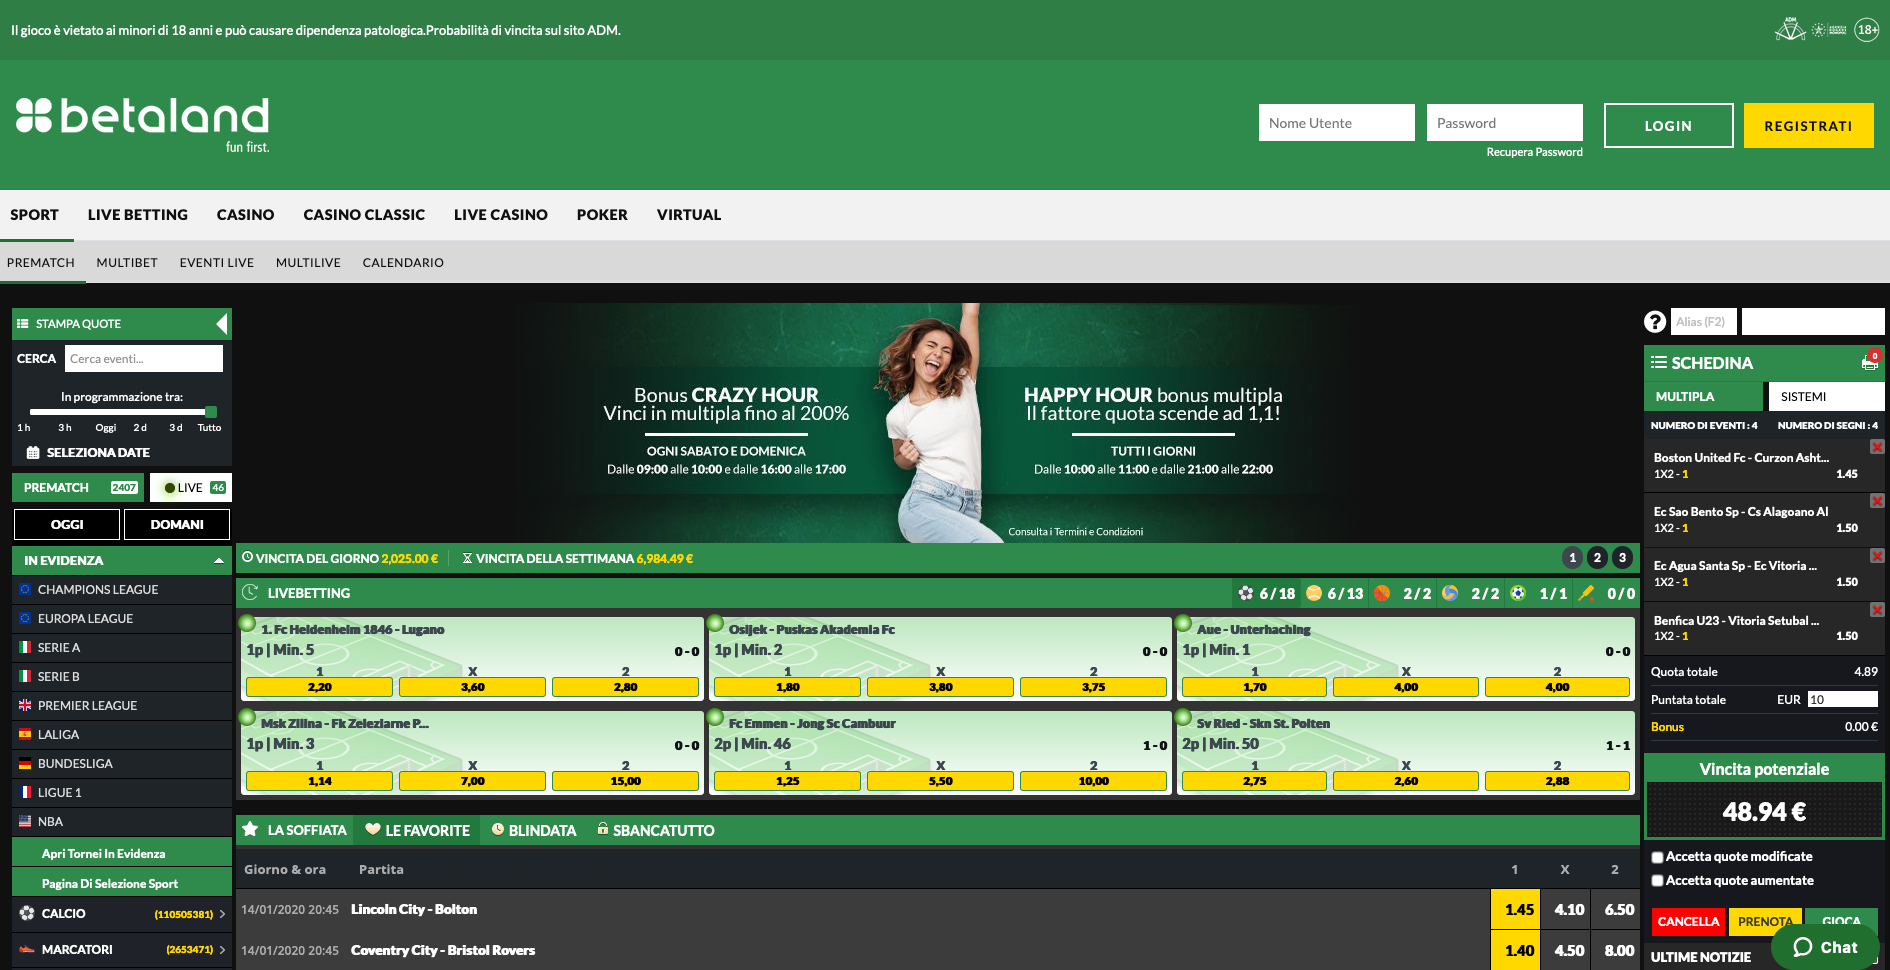Click the programmazione time range slider handle
The width and height of the screenshot is (1890, 970).
tap(211, 412)
